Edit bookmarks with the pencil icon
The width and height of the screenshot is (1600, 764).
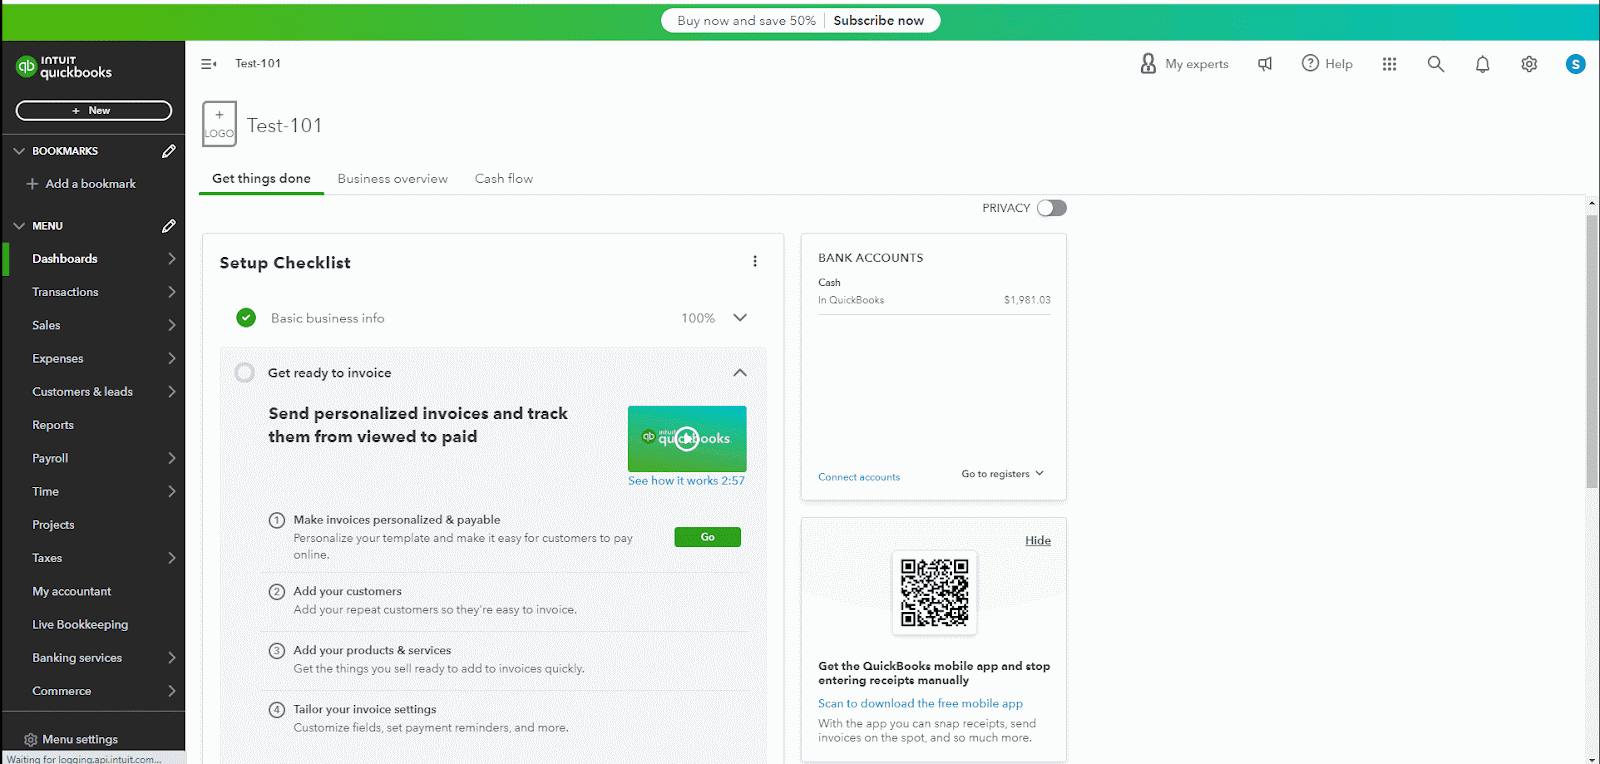169,151
